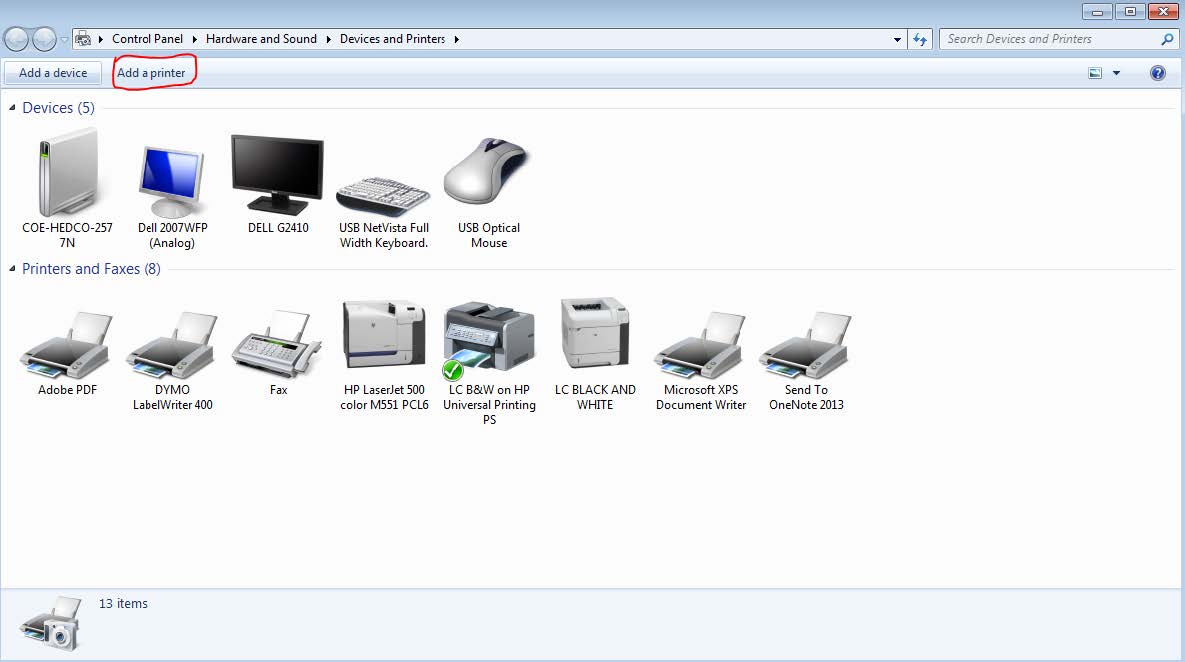Open the change-view dropdown arrow
Image resolution: width=1185 pixels, height=662 pixels.
[x=1116, y=72]
